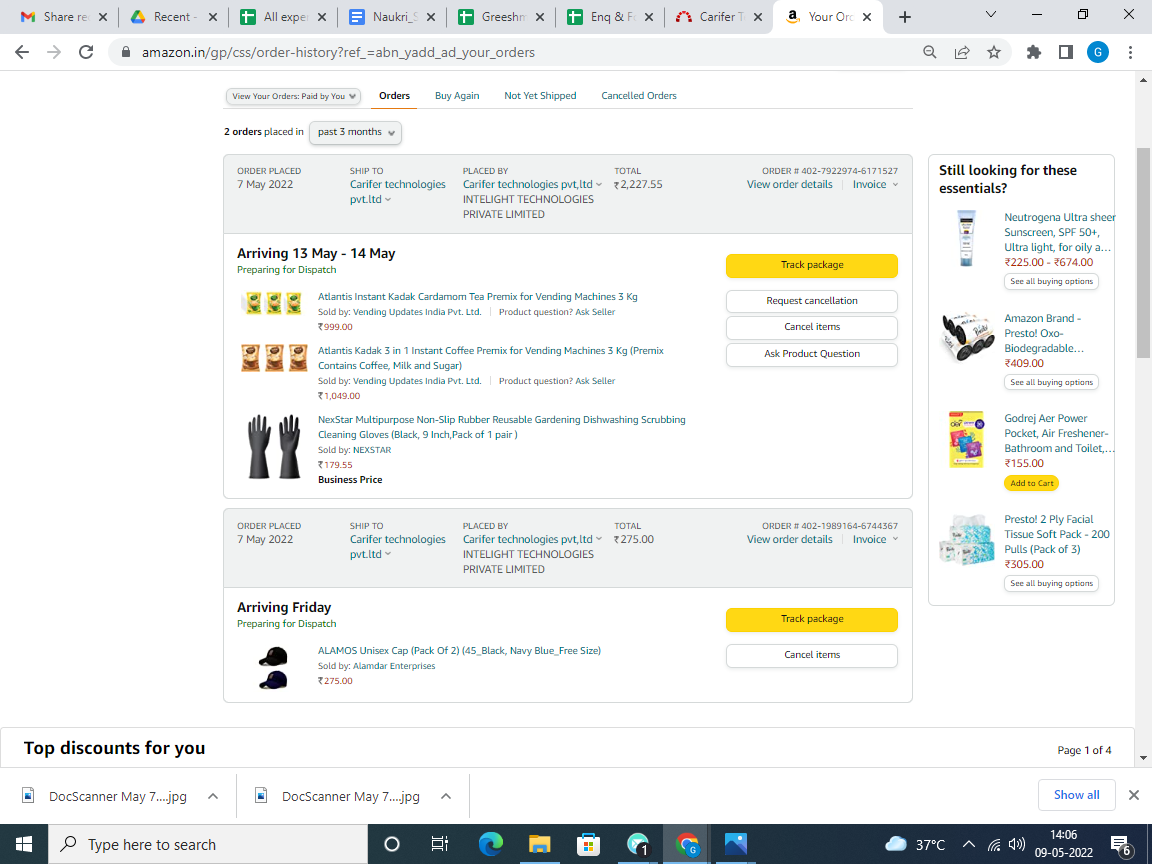Open Microsoft Store from the taskbar
This screenshot has width=1152, height=864.
coord(588,844)
